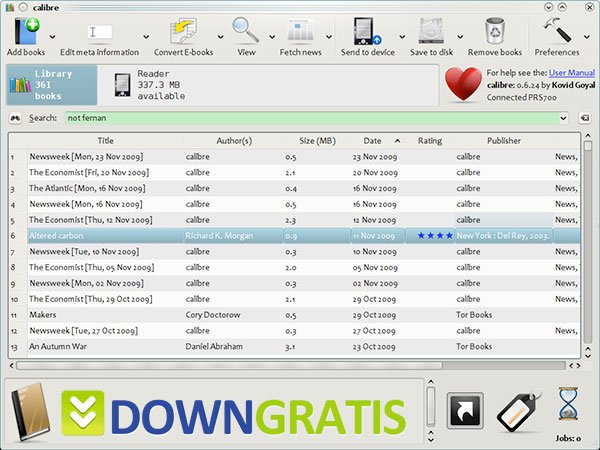This screenshot has height=450, width=600.
Task: Click the four-star rating of Altered carbon
Action: pyautogui.click(x=435, y=236)
